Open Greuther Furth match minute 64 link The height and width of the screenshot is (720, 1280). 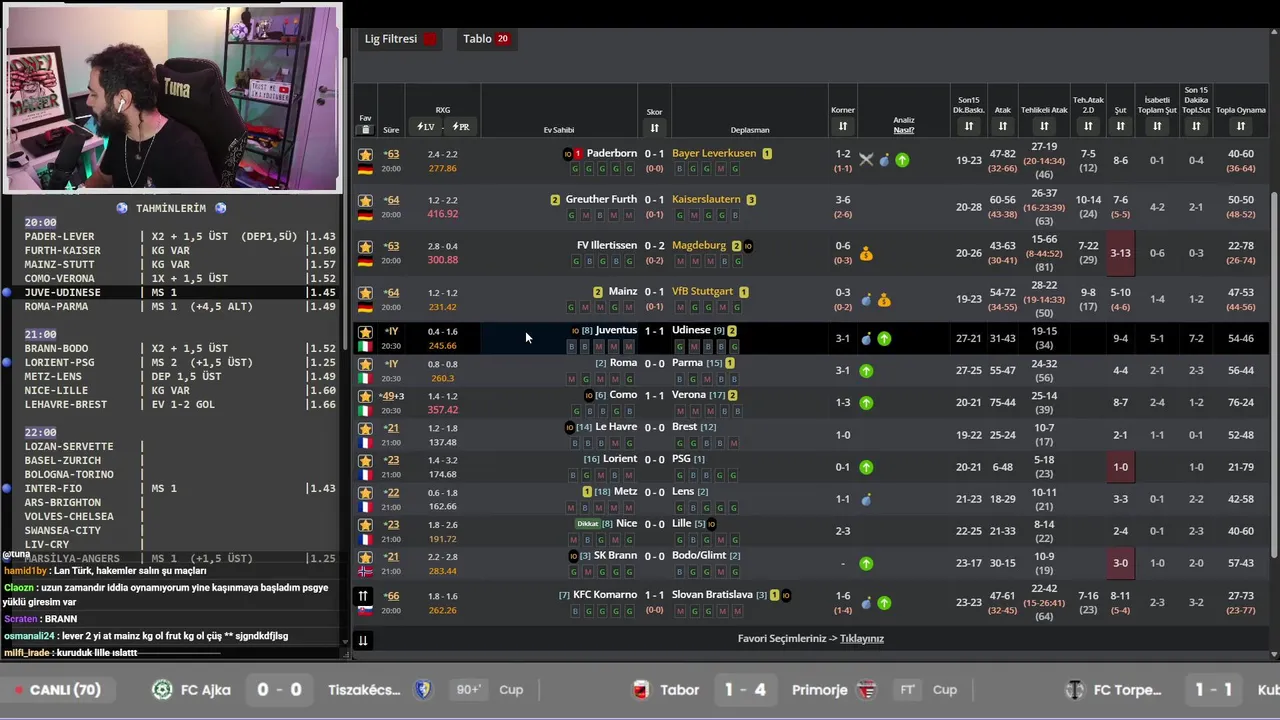pyautogui.click(x=391, y=200)
